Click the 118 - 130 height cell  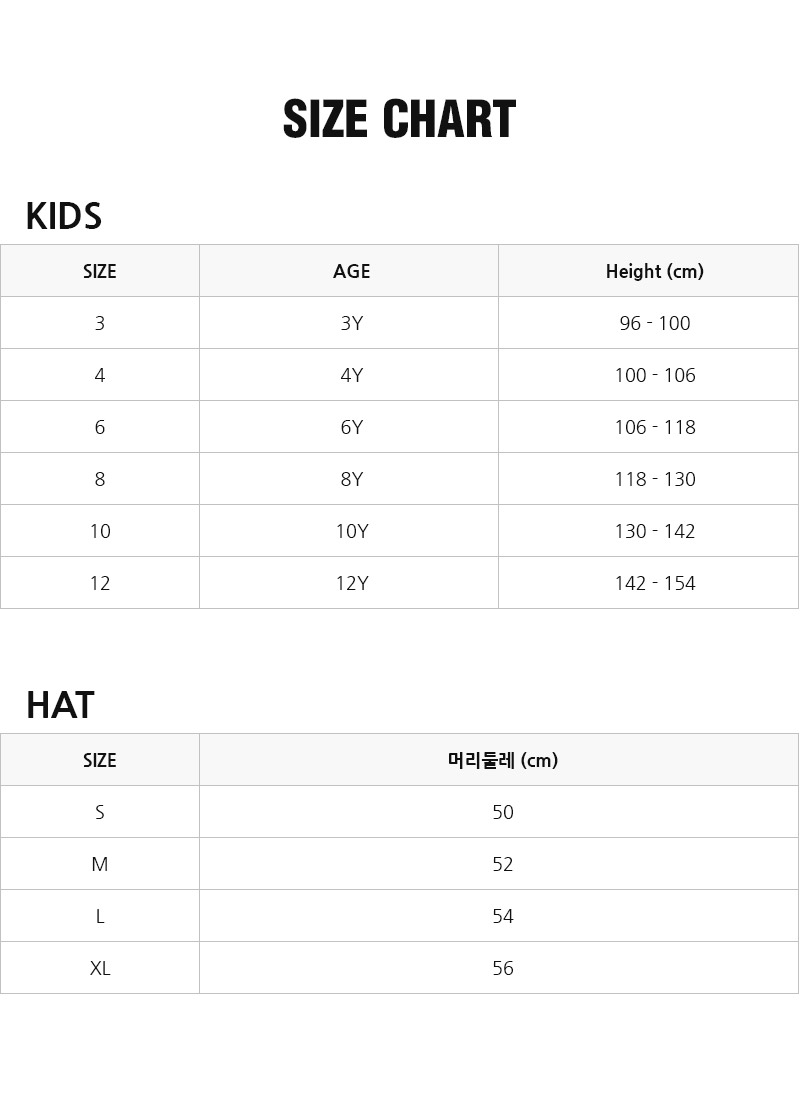point(654,479)
